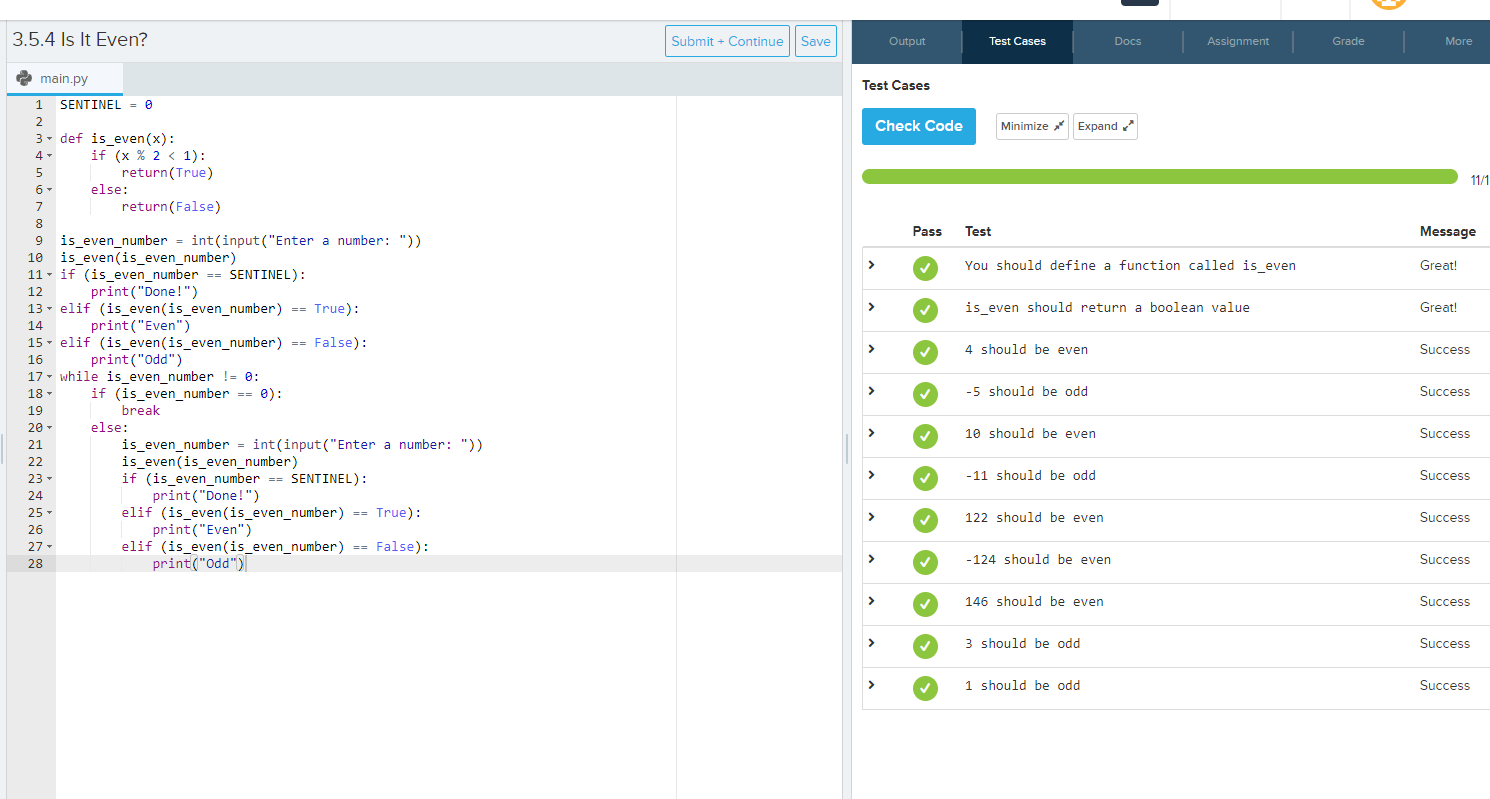Fold the if block at line 11
The image size is (1490, 799).
50,275
